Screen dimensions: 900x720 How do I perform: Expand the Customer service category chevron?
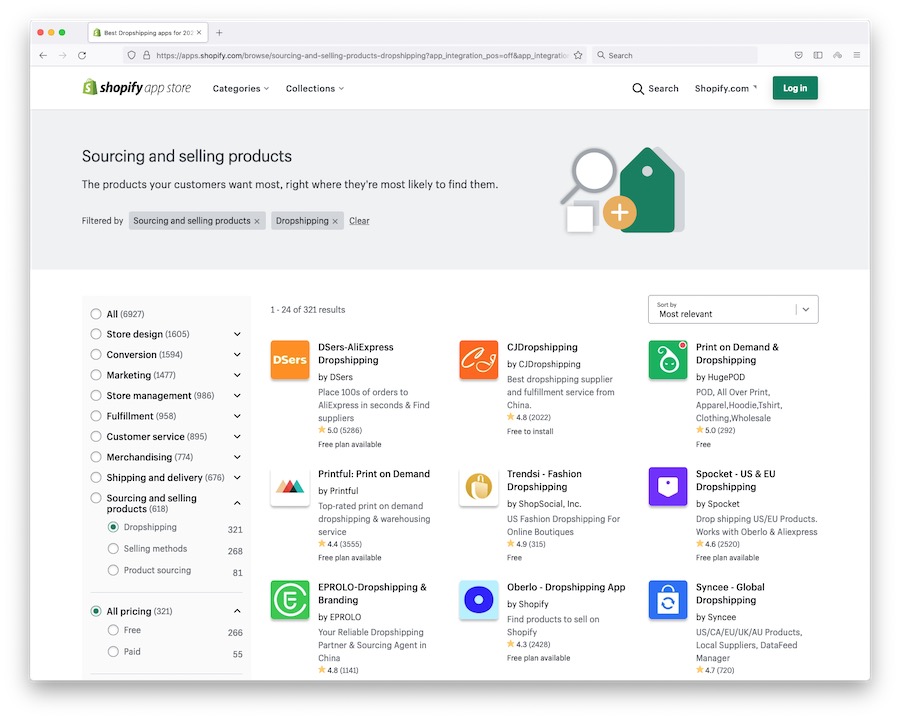237,436
